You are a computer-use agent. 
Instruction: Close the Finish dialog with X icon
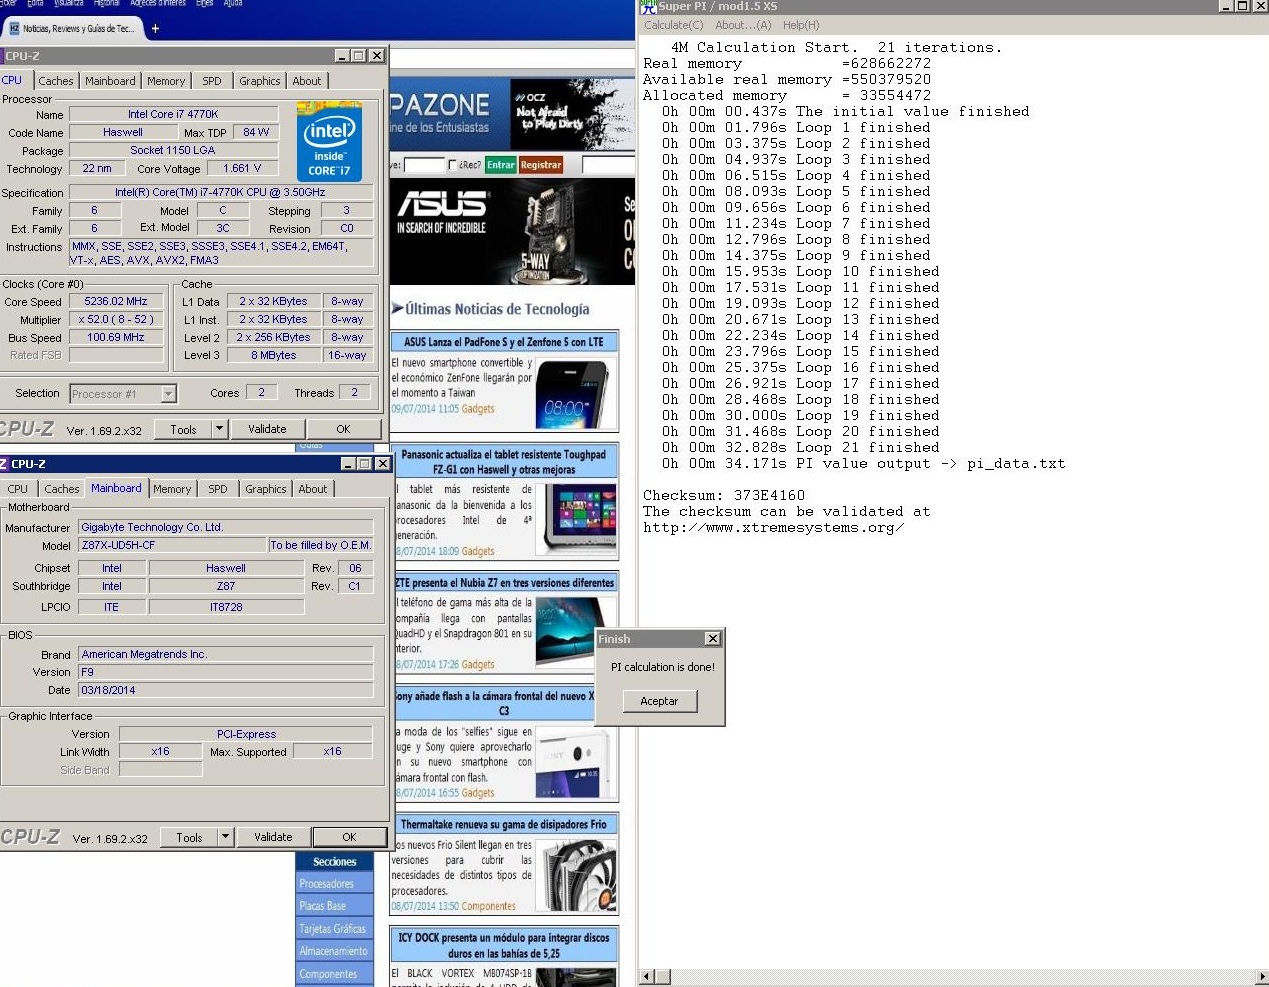[712, 639]
